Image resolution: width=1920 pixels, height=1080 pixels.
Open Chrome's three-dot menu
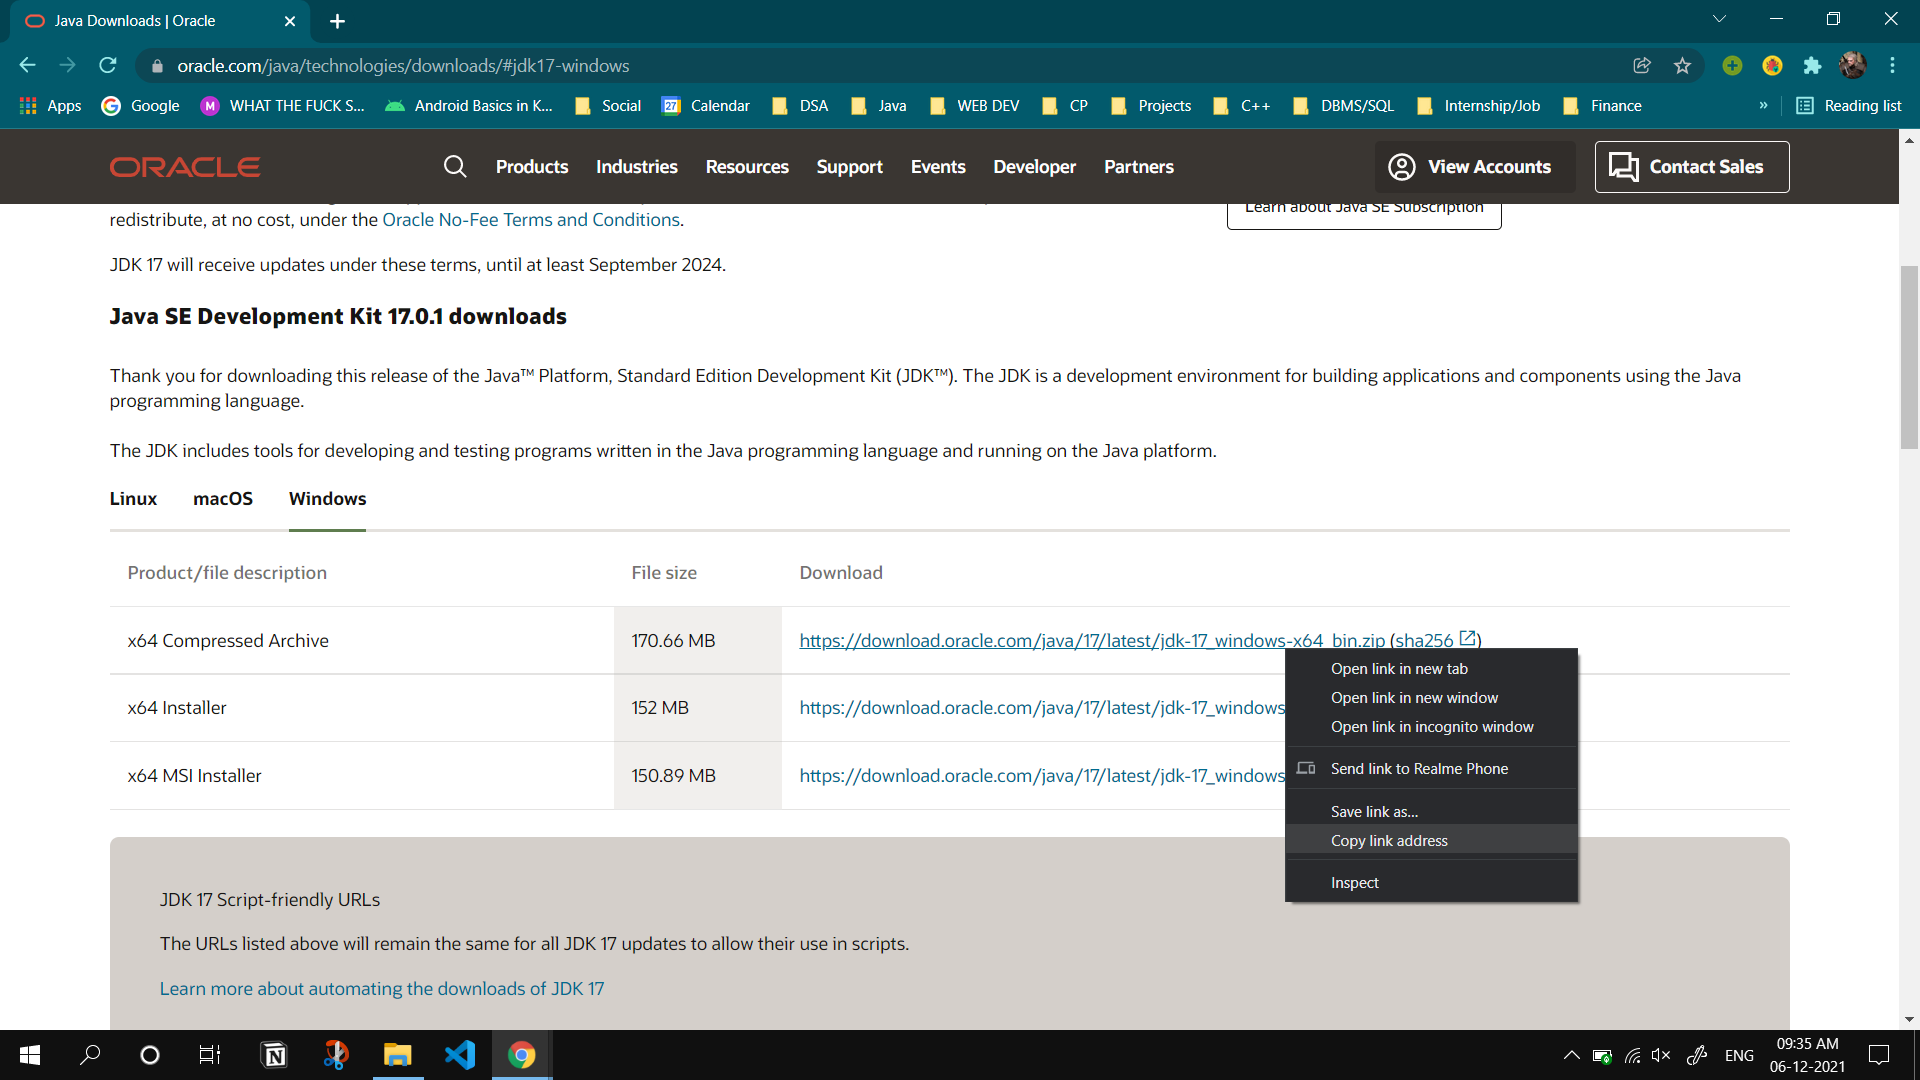point(1892,65)
